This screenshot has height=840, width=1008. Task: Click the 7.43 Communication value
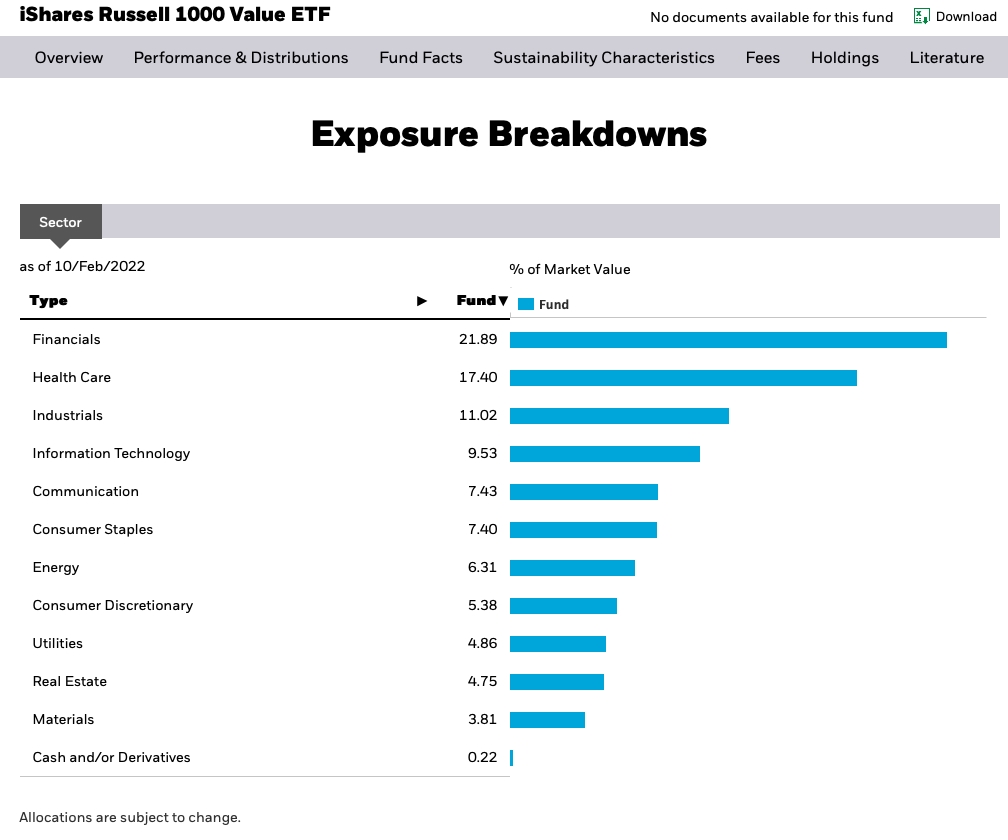click(x=482, y=491)
